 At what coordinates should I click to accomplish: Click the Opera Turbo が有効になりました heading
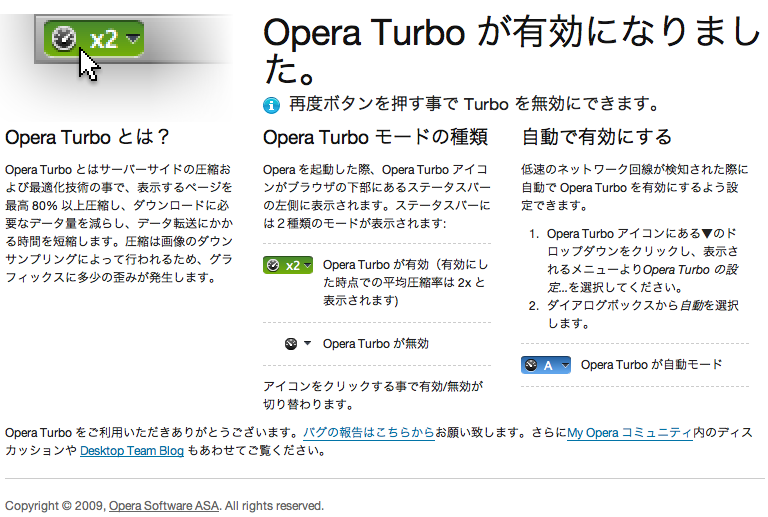[x=510, y=50]
